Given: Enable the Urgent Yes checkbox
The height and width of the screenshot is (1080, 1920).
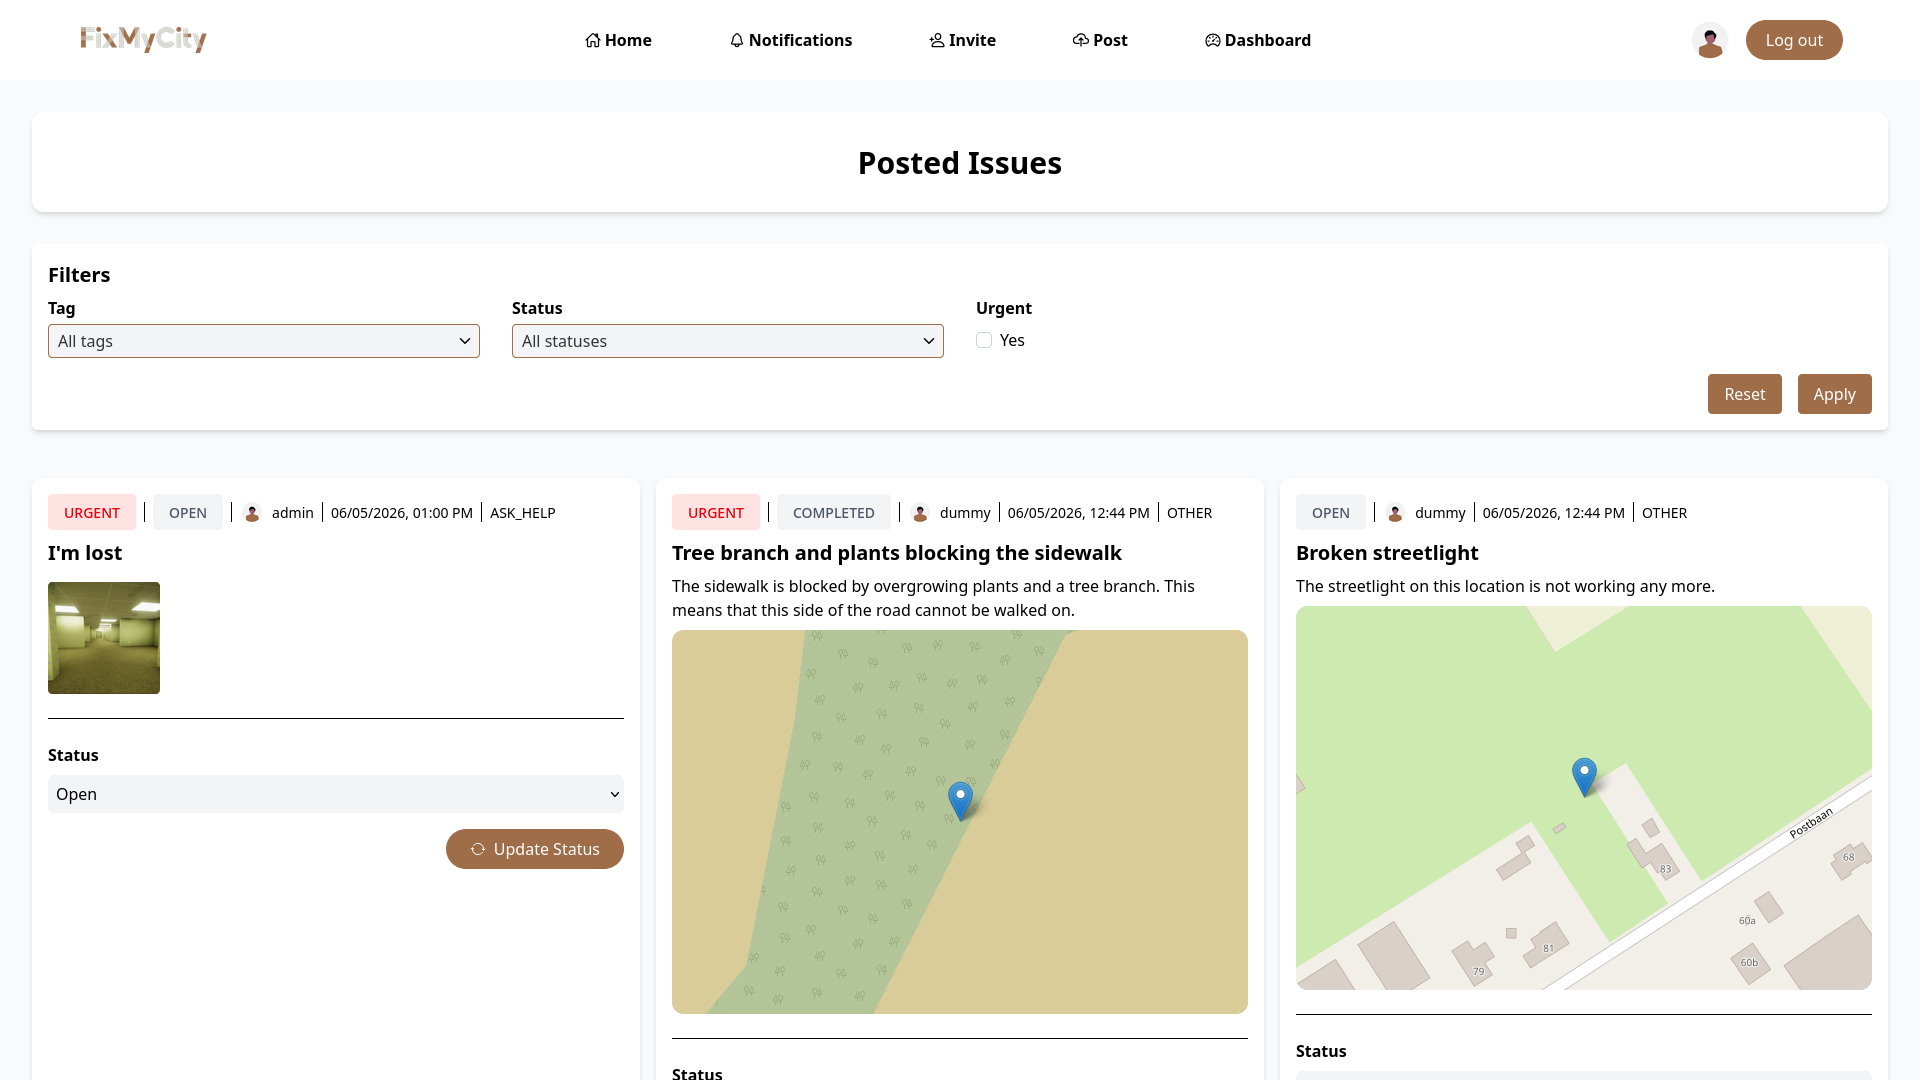Looking at the screenshot, I should [x=984, y=340].
